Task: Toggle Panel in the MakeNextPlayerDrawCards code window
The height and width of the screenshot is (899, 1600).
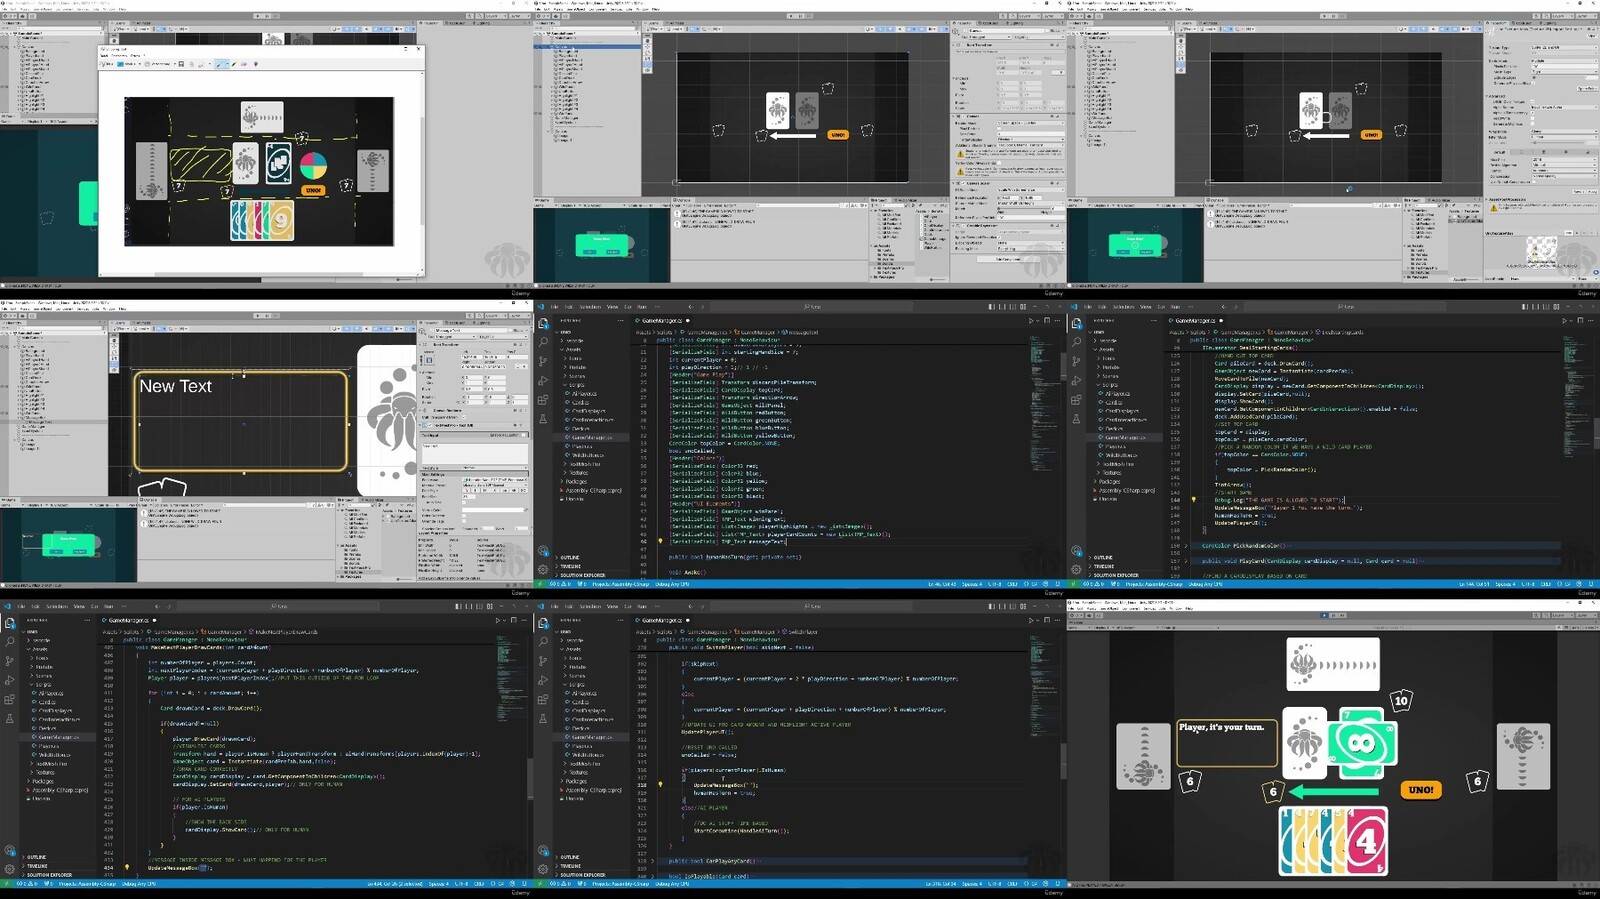Action: (x=469, y=607)
